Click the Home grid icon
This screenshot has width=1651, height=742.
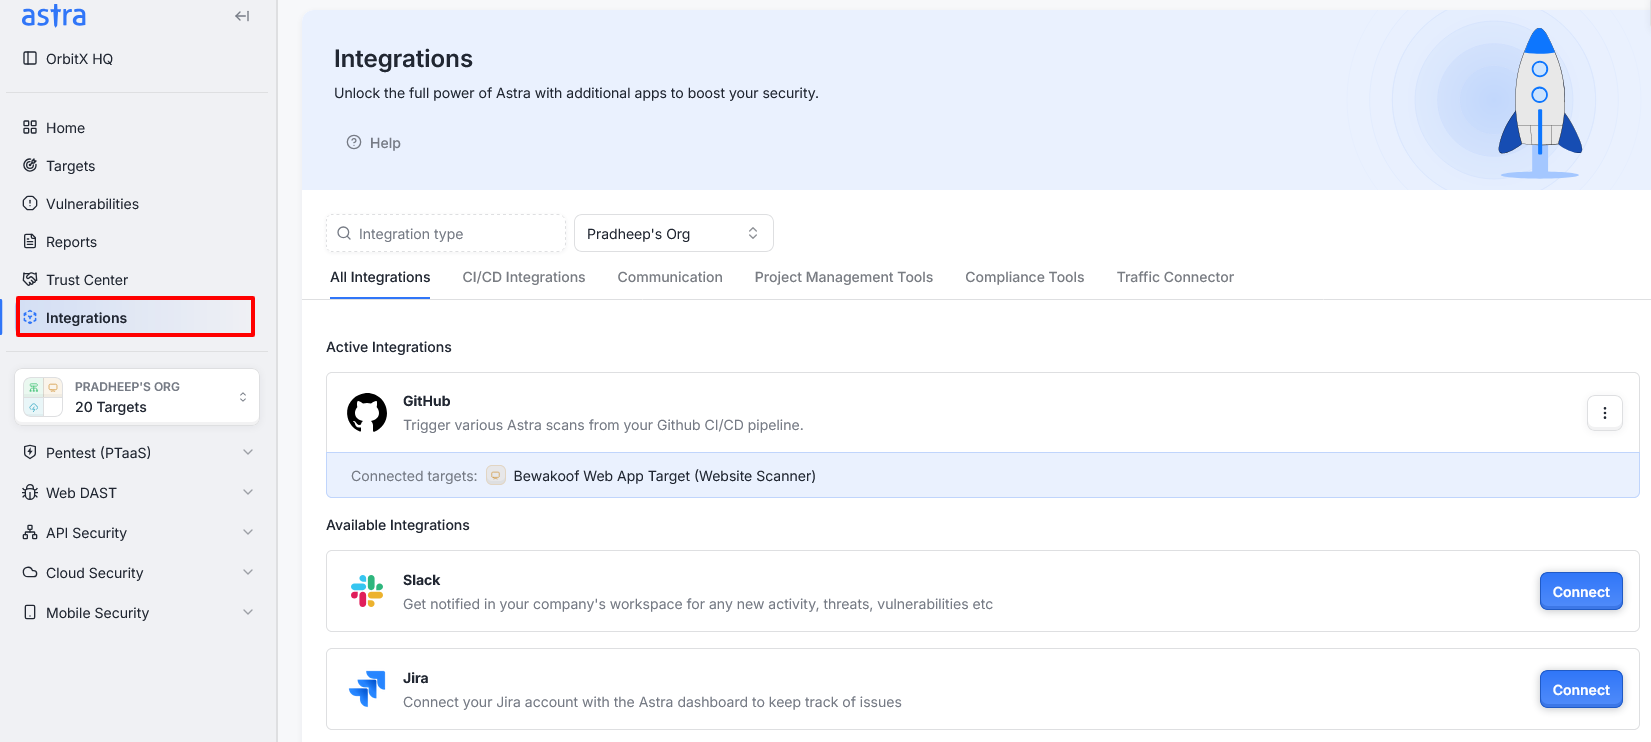30,127
